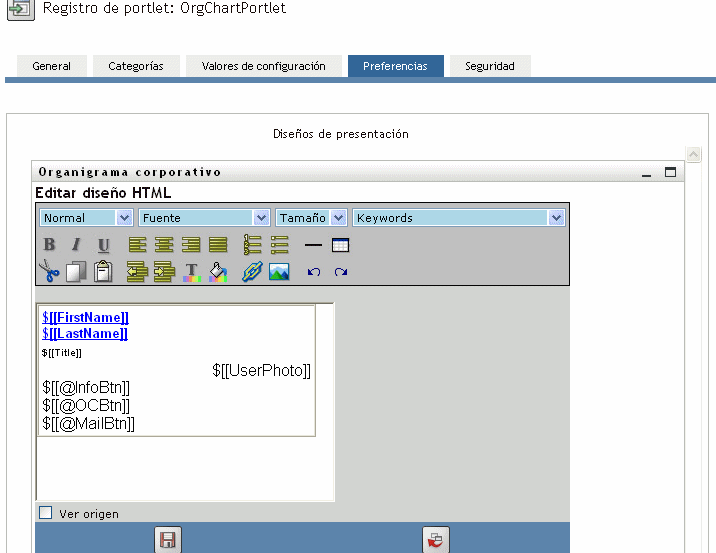Align text to the right
Viewport: 716px width, 553px height.
pos(191,245)
